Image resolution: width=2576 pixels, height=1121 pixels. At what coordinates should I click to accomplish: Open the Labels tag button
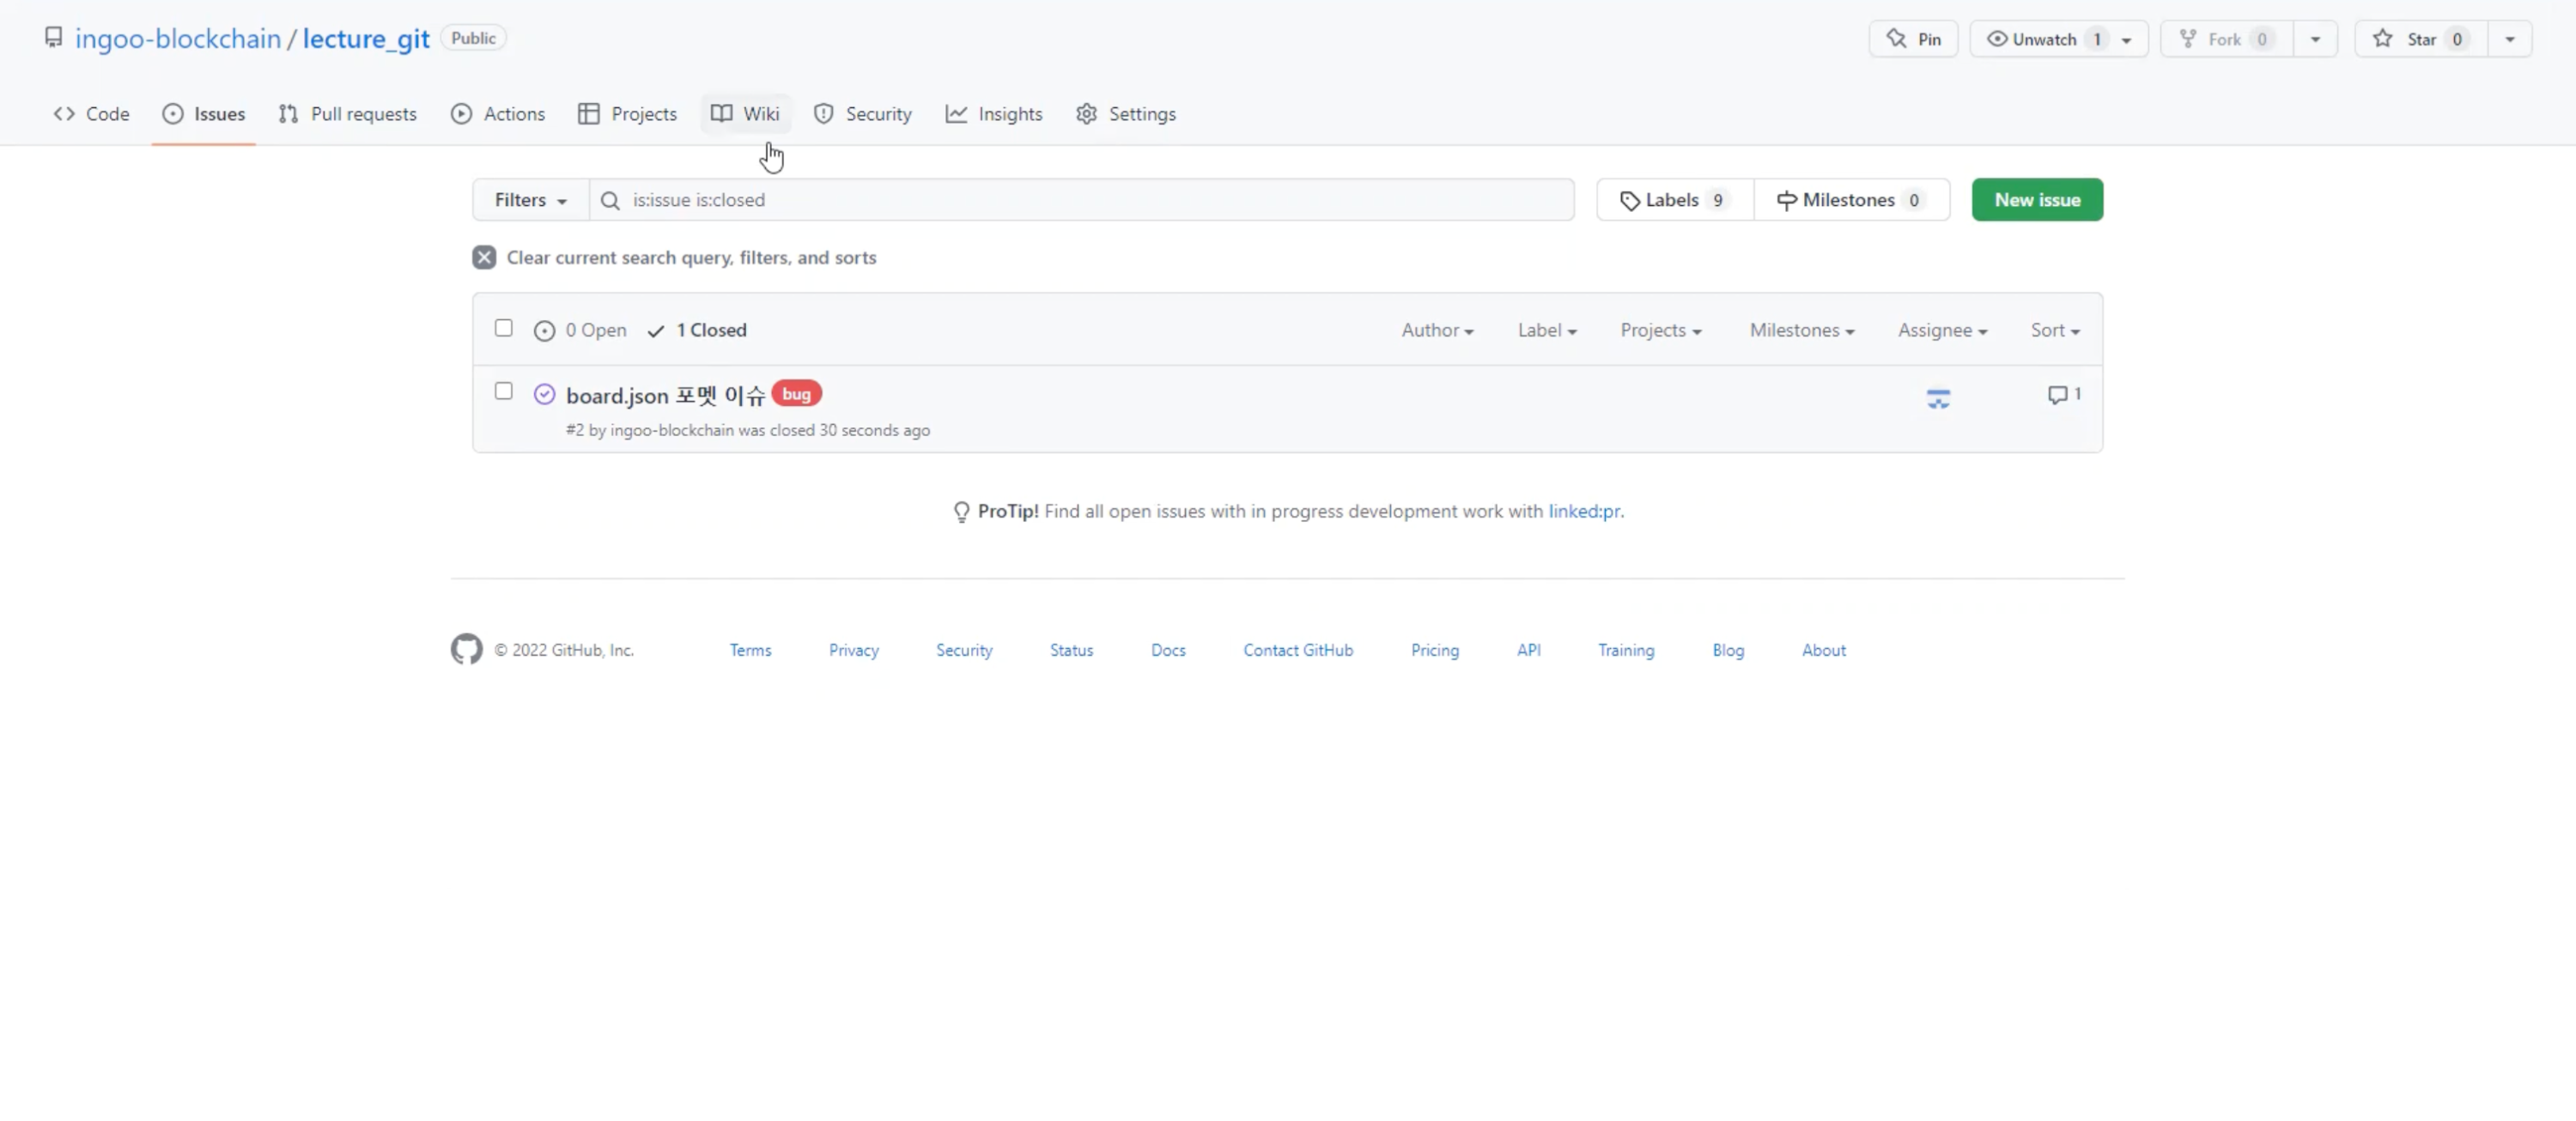point(1674,200)
